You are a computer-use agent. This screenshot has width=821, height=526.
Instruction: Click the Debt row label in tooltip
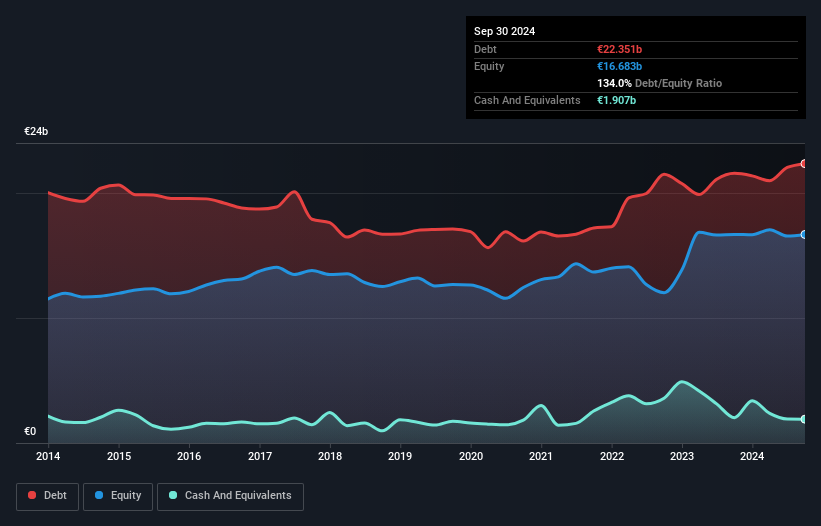pyautogui.click(x=485, y=49)
